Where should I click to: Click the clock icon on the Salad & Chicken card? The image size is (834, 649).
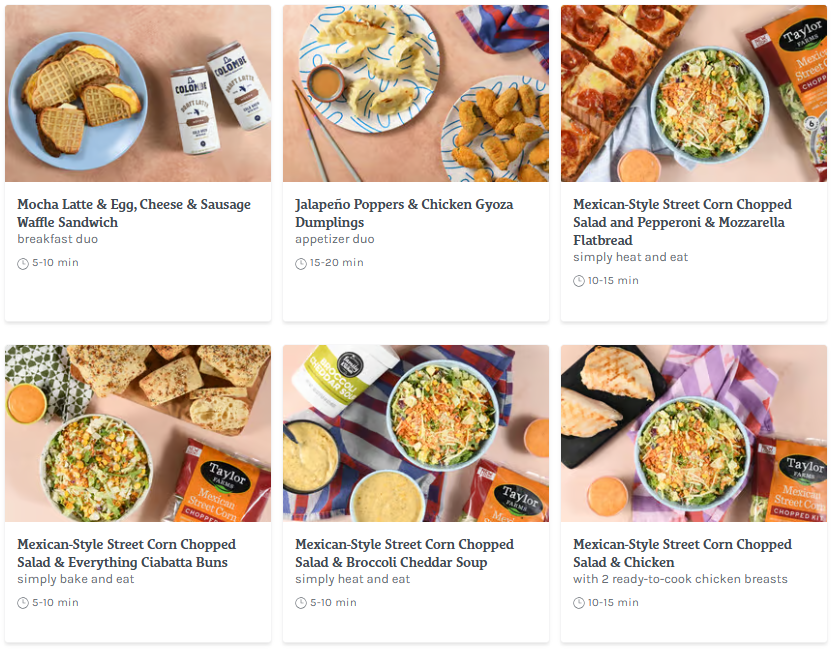point(579,603)
